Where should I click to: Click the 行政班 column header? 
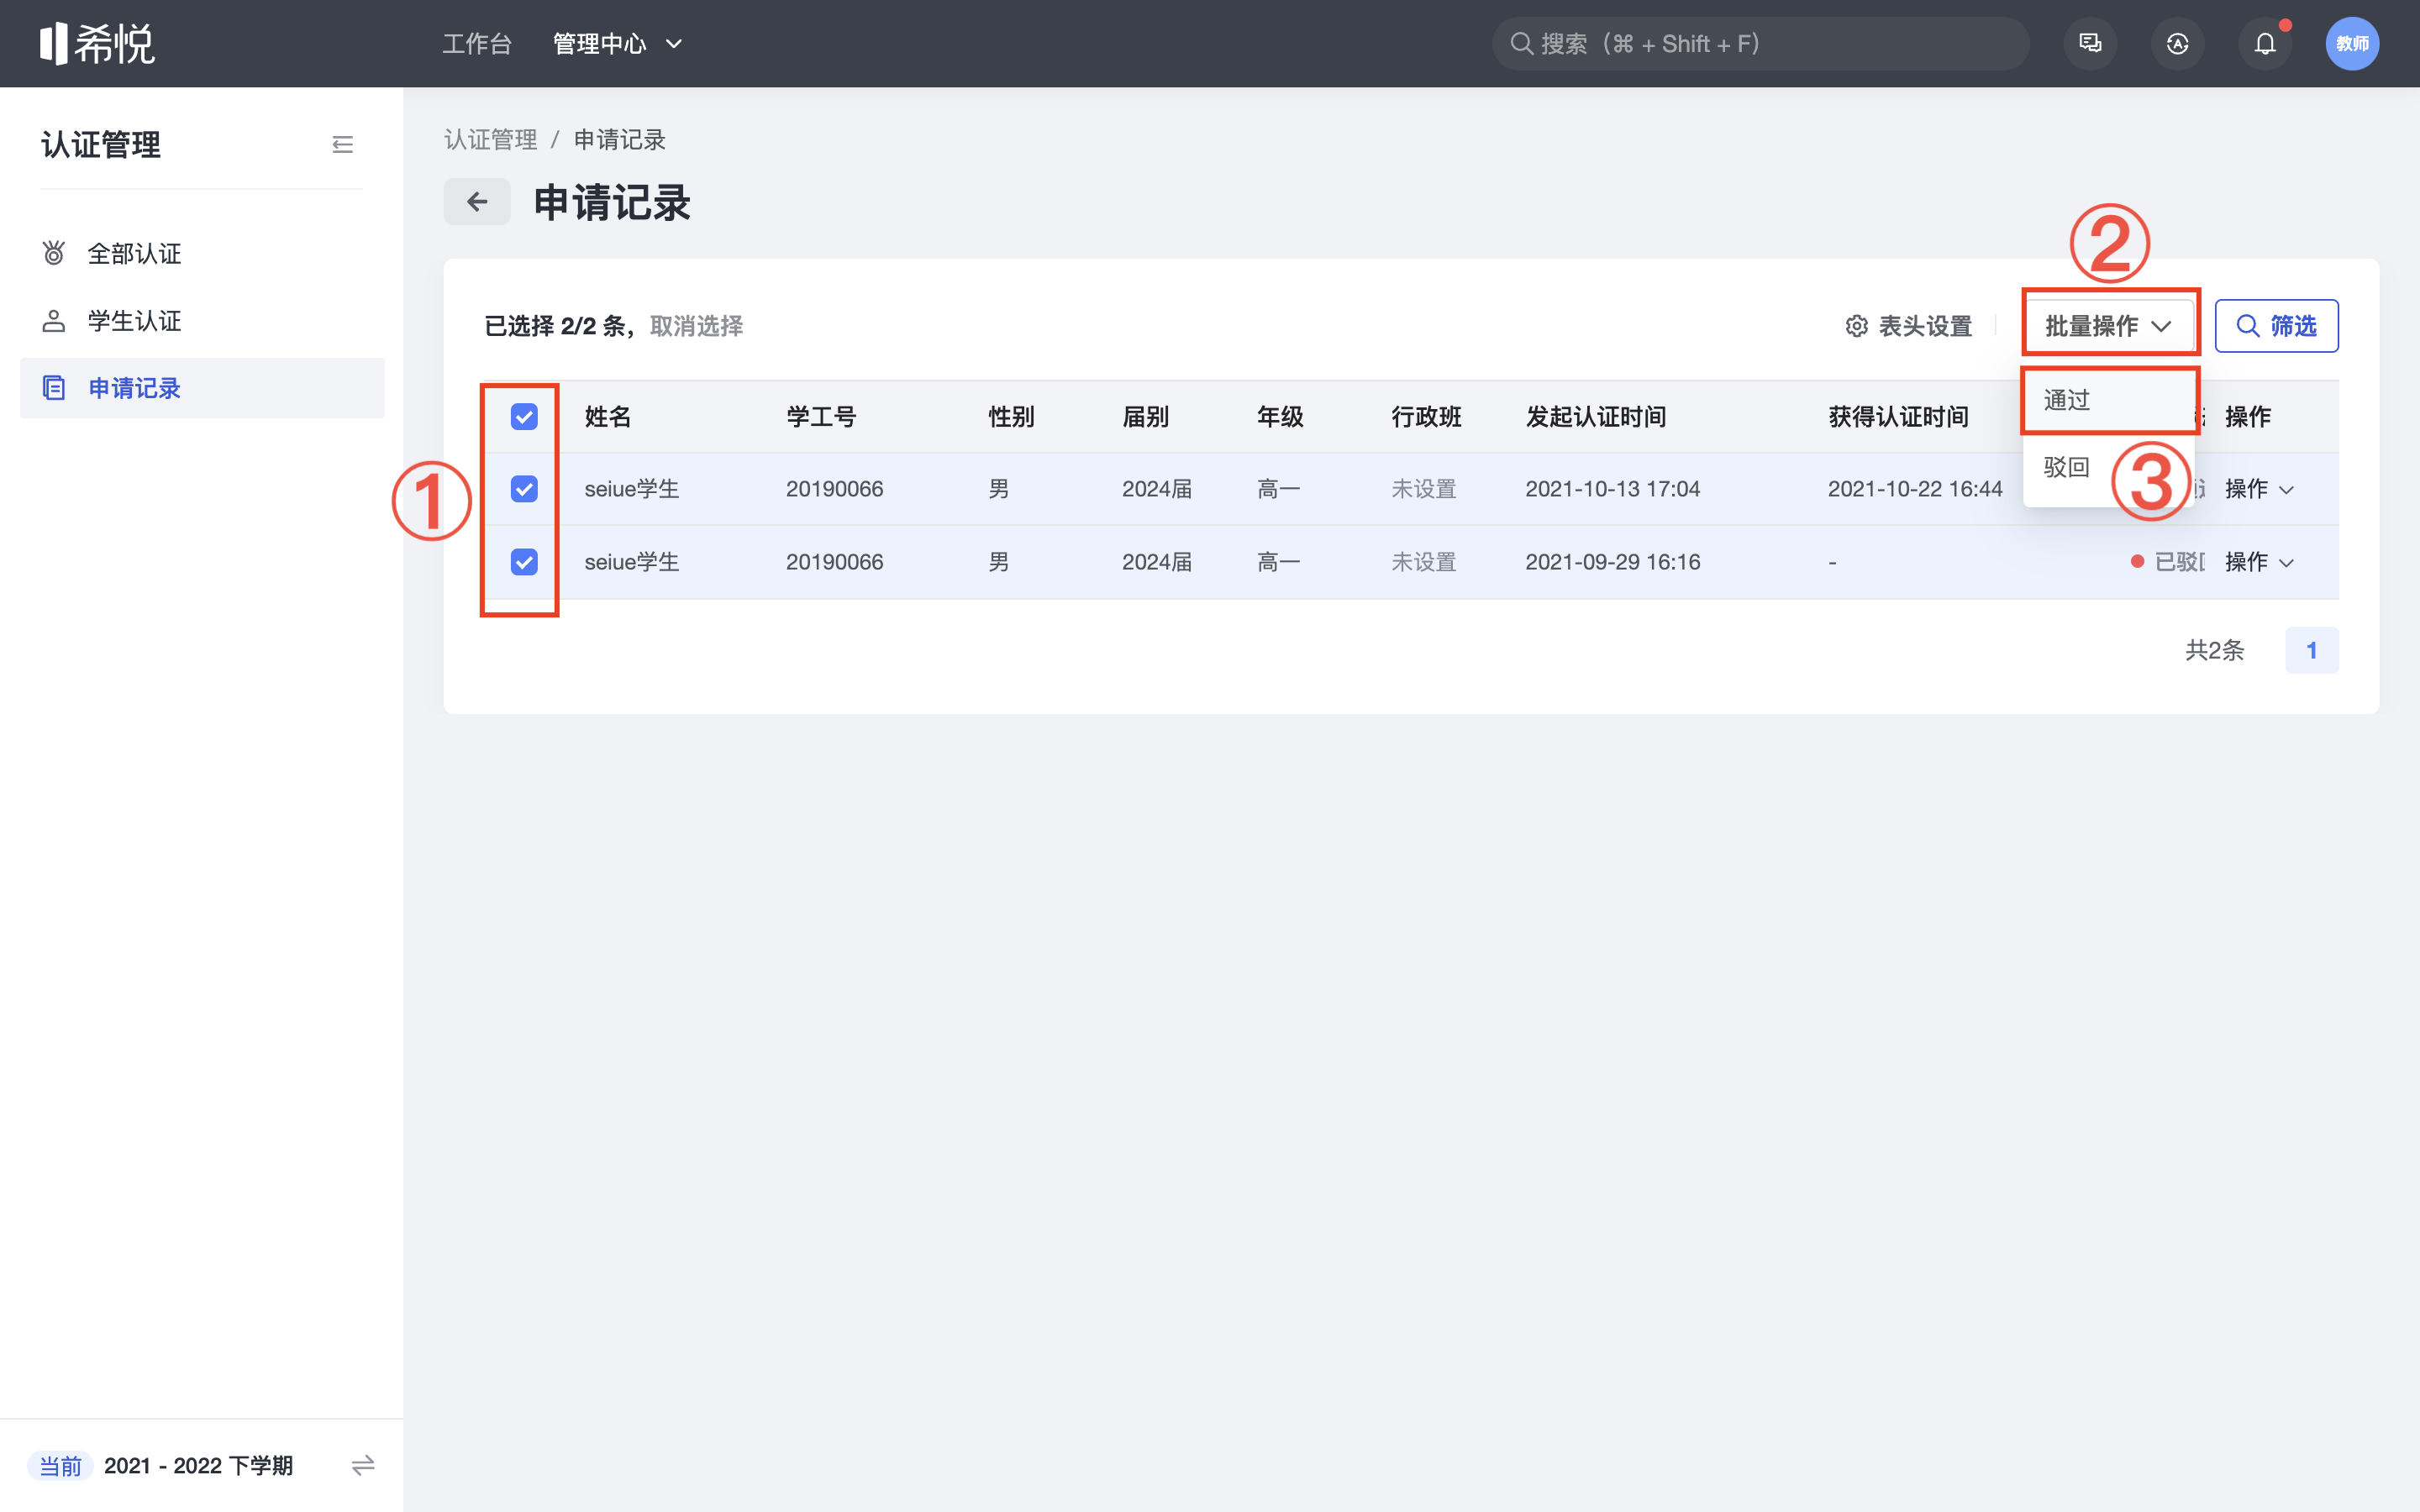[x=1426, y=417]
